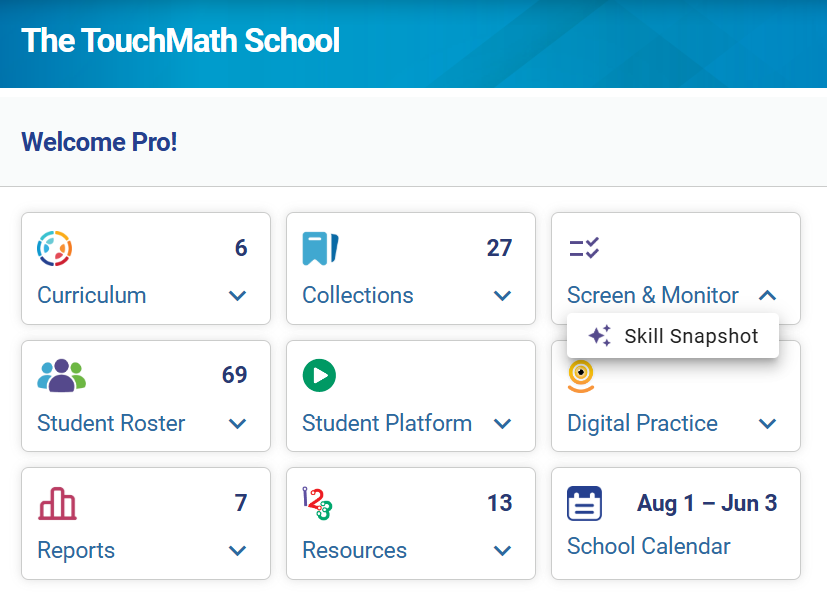Expand the Curriculum card chevron
Image resolution: width=827 pixels, height=608 pixels.
coord(238,296)
